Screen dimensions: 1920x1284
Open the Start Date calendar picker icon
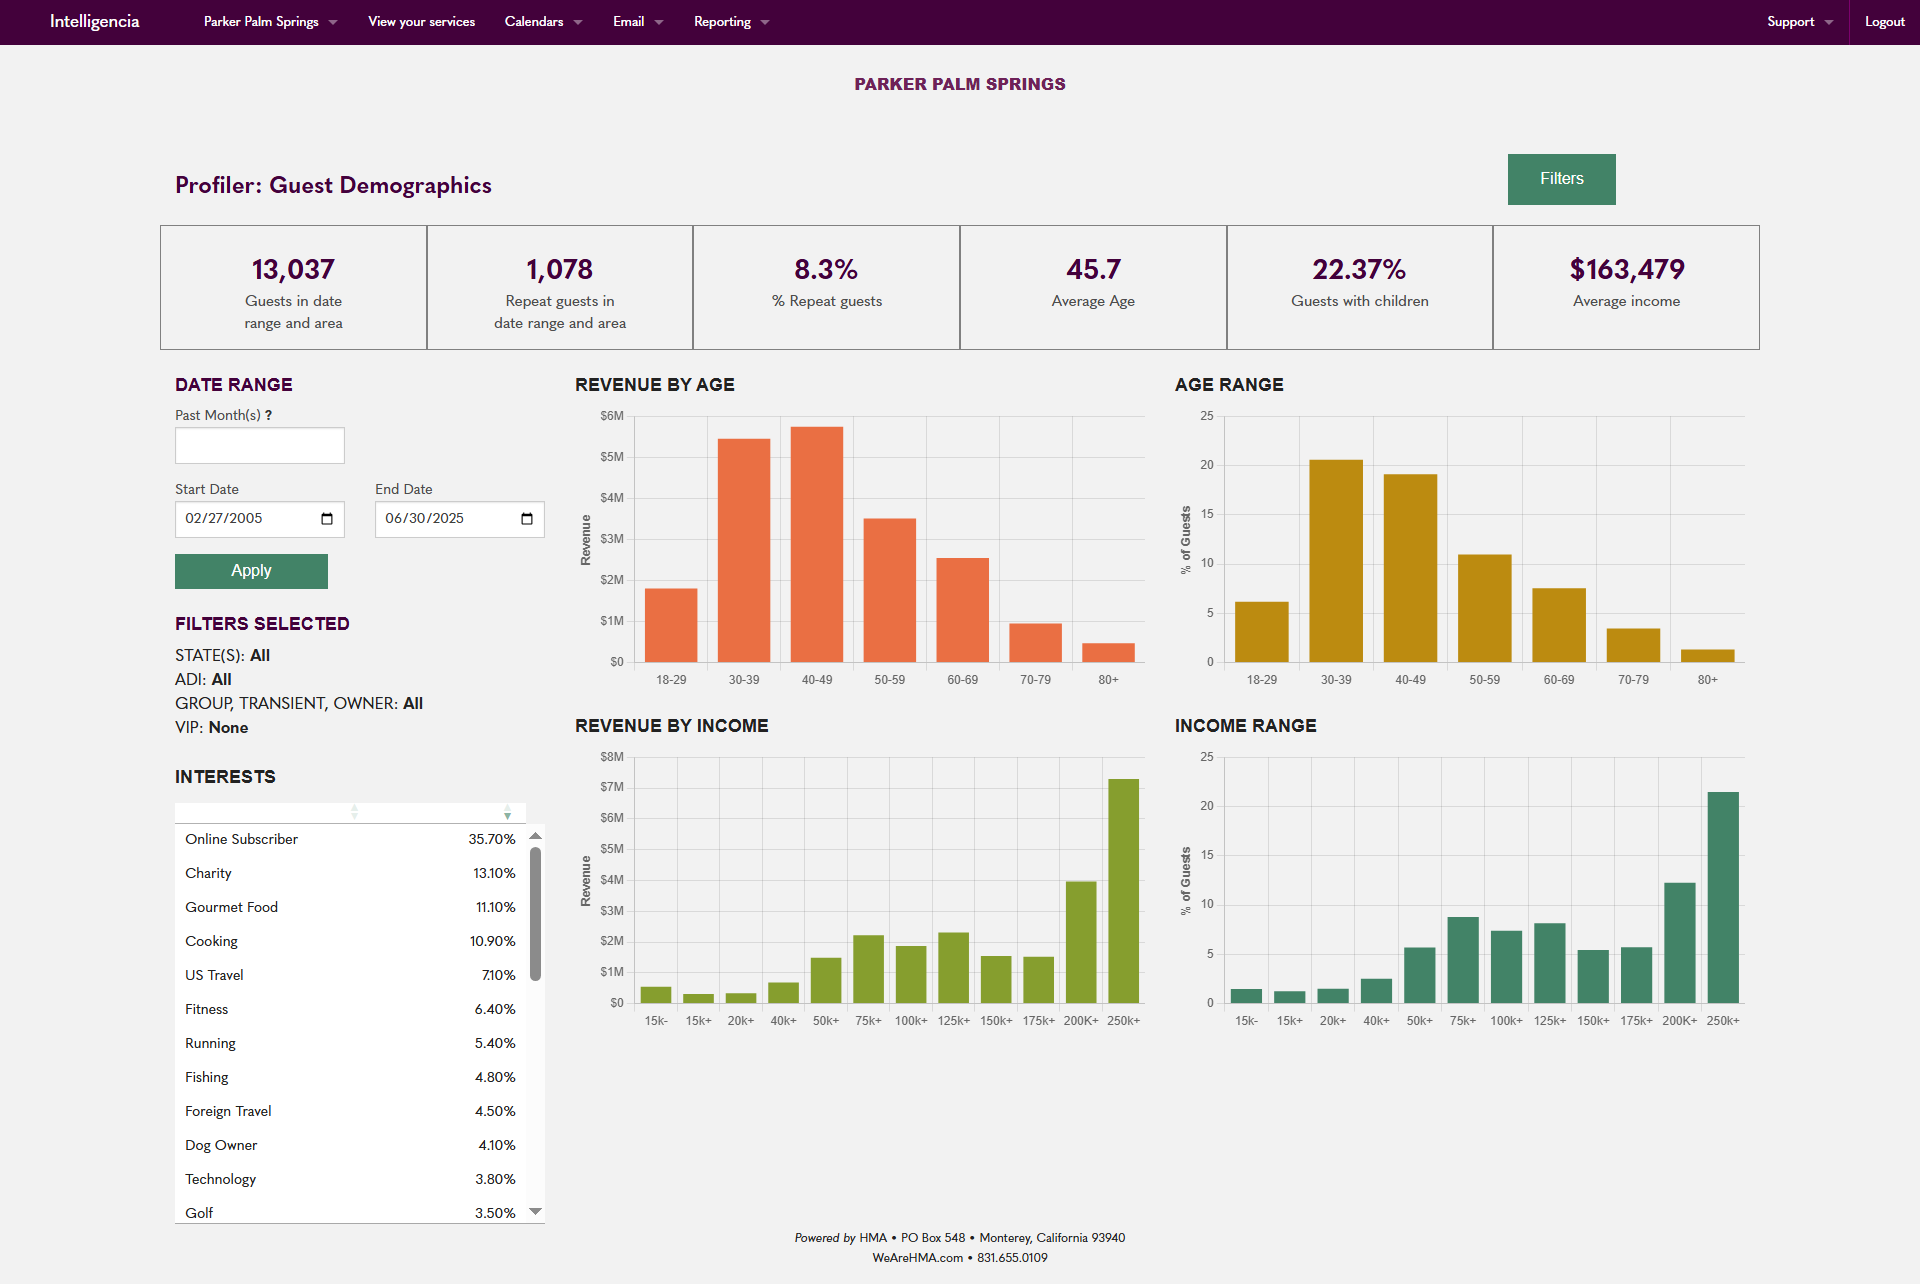(x=327, y=519)
